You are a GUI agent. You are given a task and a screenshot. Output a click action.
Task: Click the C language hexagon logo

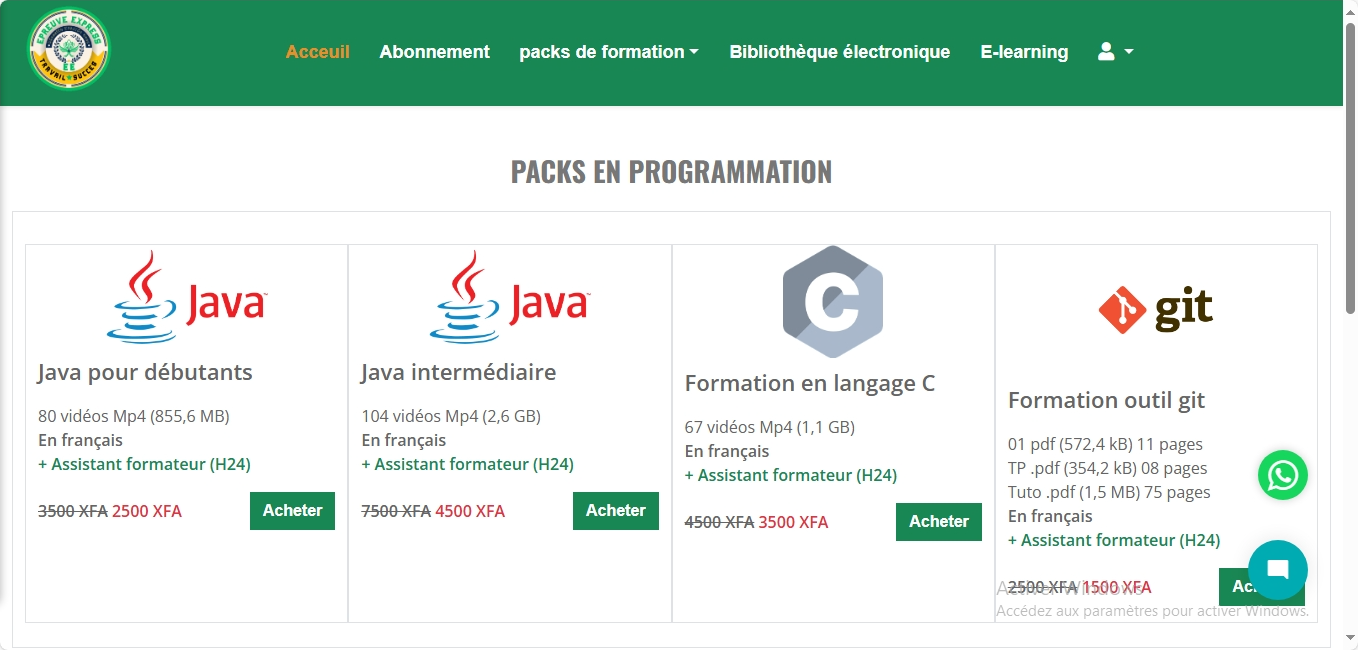(833, 302)
